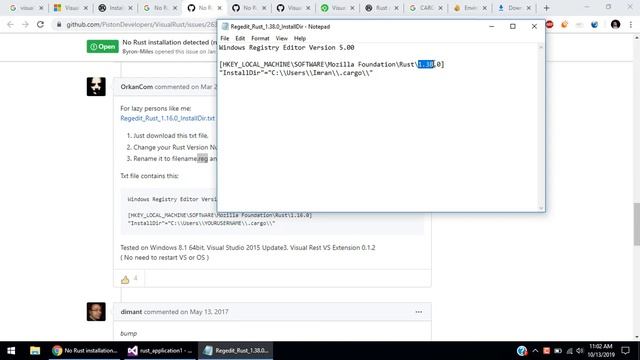Open dimant username link
Viewport: 640px width, 360px height.
131,312
